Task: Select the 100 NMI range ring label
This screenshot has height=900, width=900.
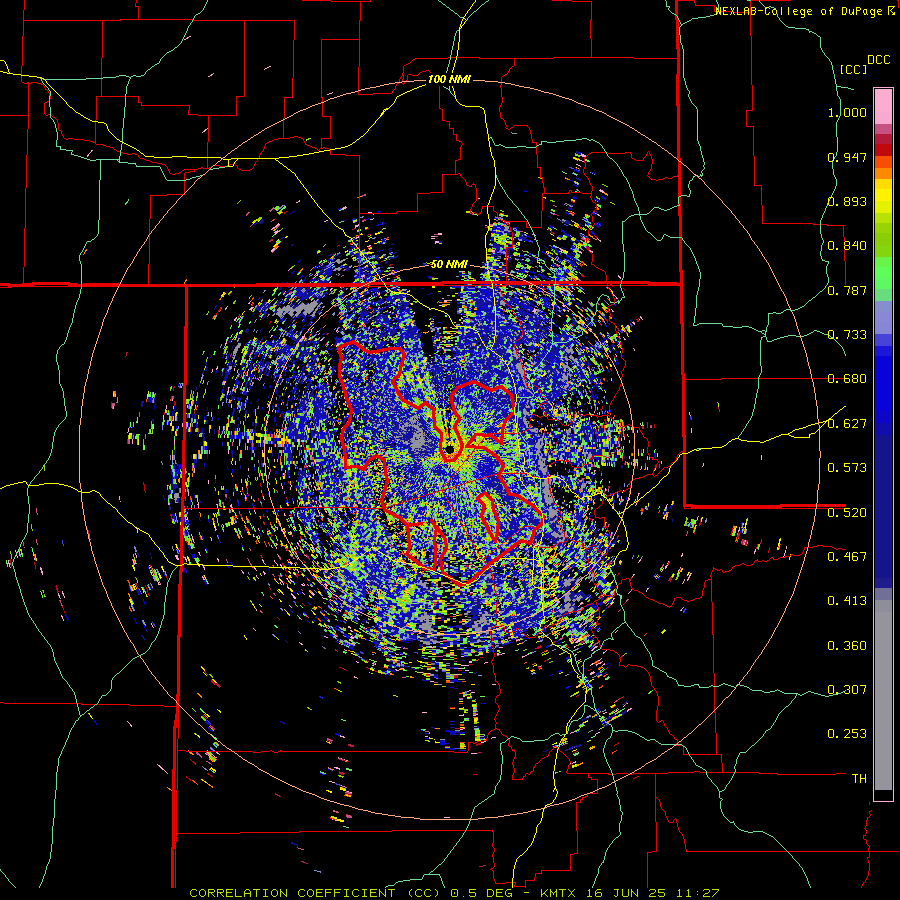Action: click(449, 79)
